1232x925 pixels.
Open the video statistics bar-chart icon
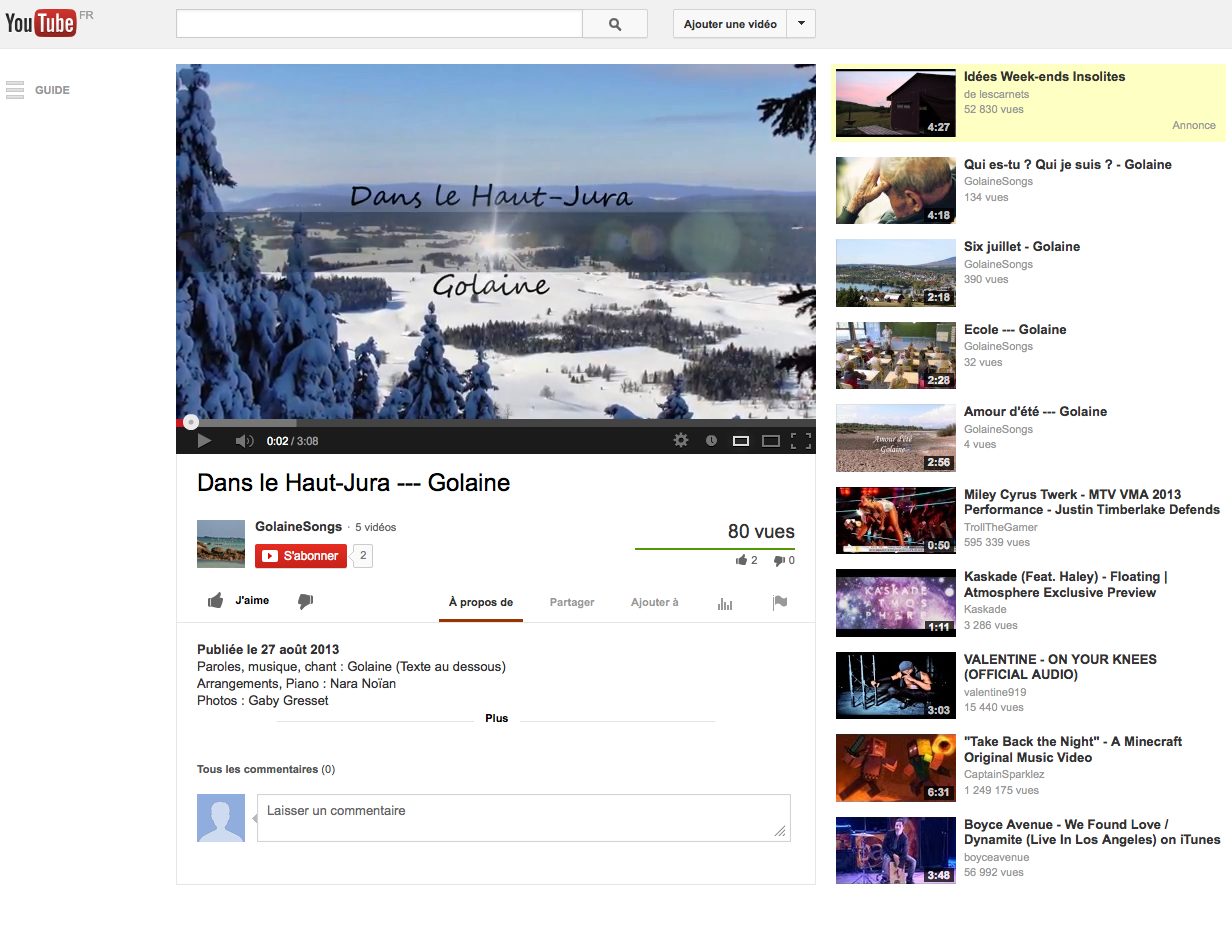[x=725, y=603]
